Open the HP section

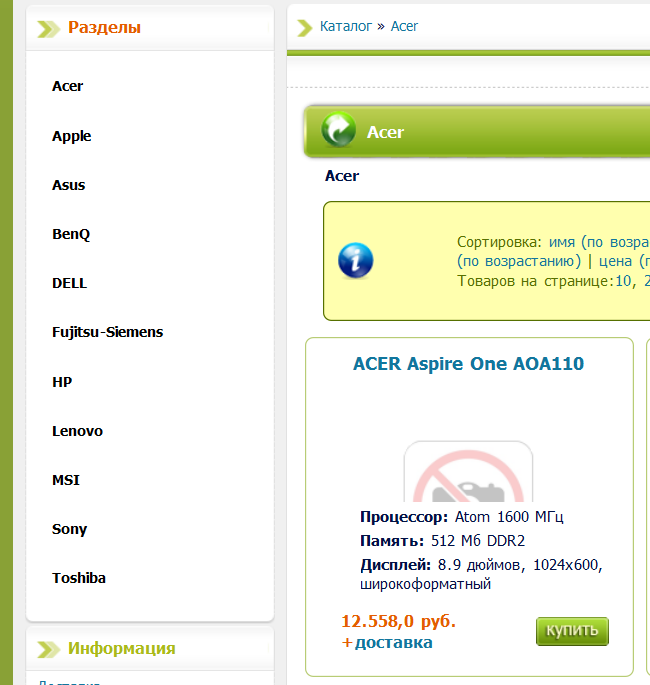(62, 382)
